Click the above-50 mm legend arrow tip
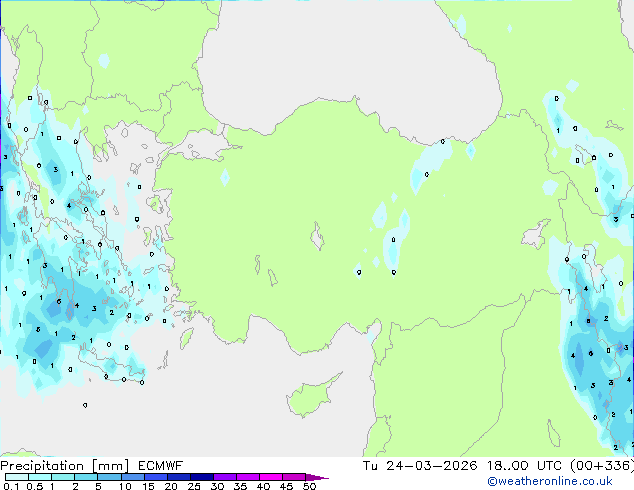 pyautogui.click(x=317, y=477)
